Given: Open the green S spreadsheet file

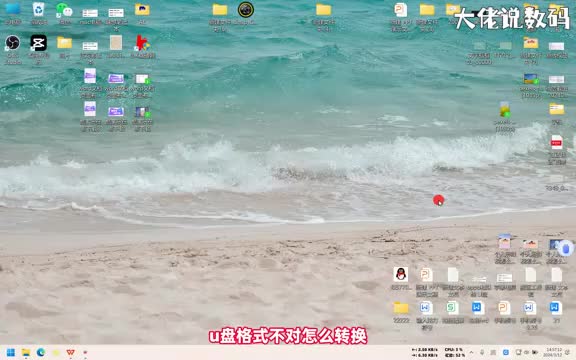Looking at the screenshot, I should point(452,308).
